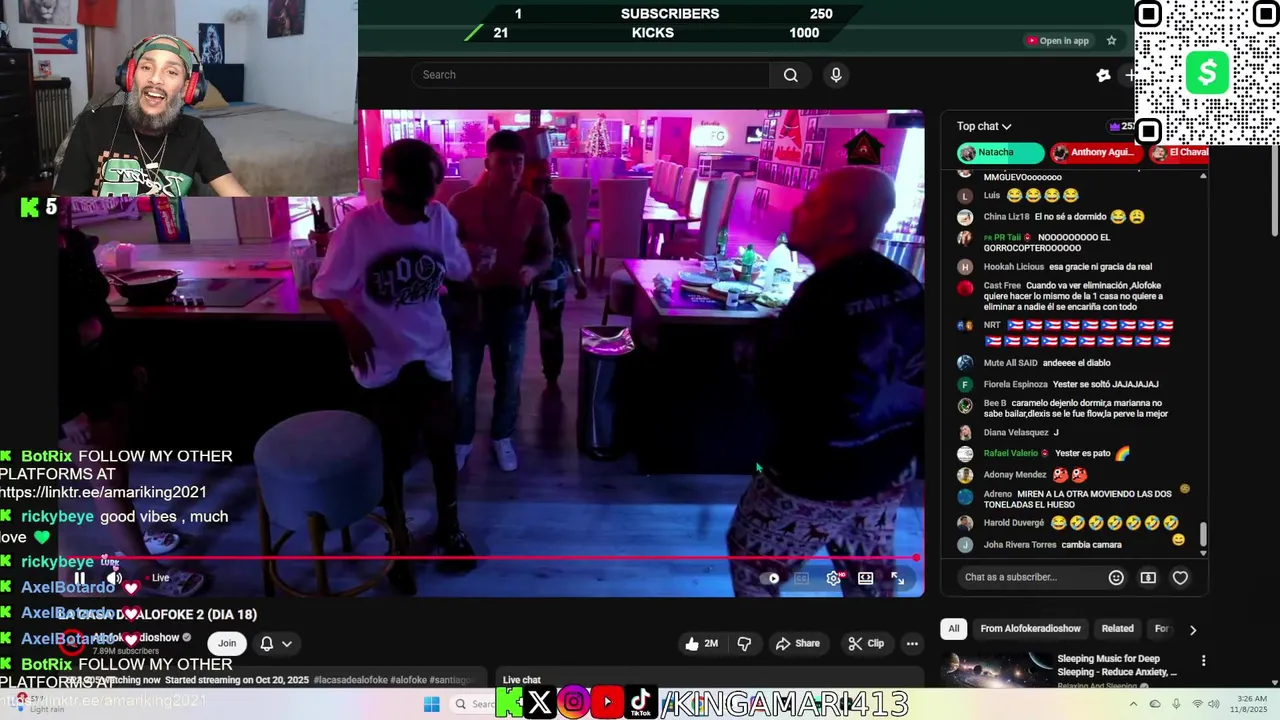Expand notification bell dropdown for channel
1280x720 pixels.
pos(276,644)
